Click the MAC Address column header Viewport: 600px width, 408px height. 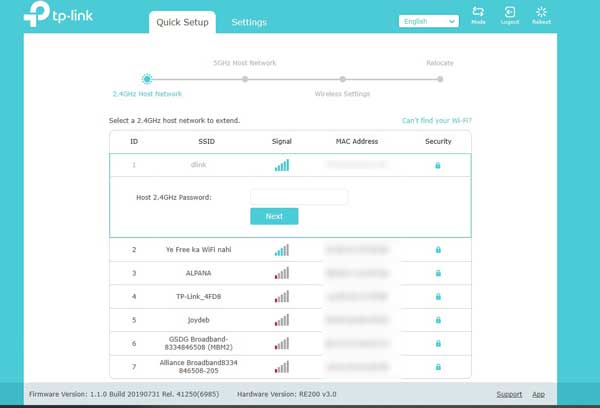(357, 142)
